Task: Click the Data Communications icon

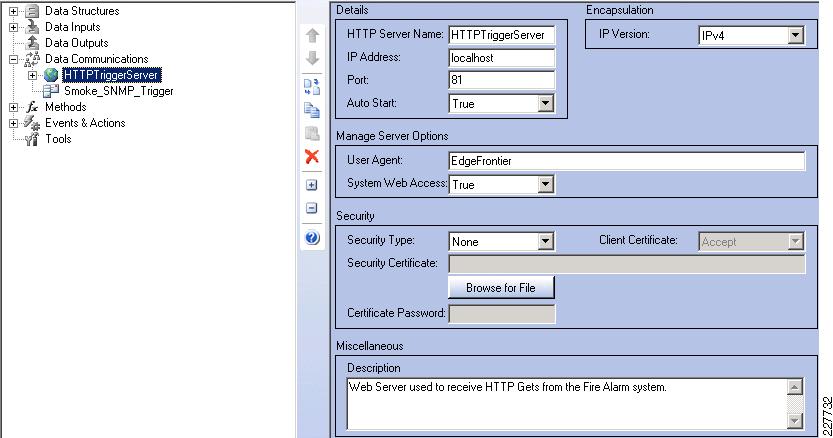Action: pyautogui.click(x=32, y=59)
